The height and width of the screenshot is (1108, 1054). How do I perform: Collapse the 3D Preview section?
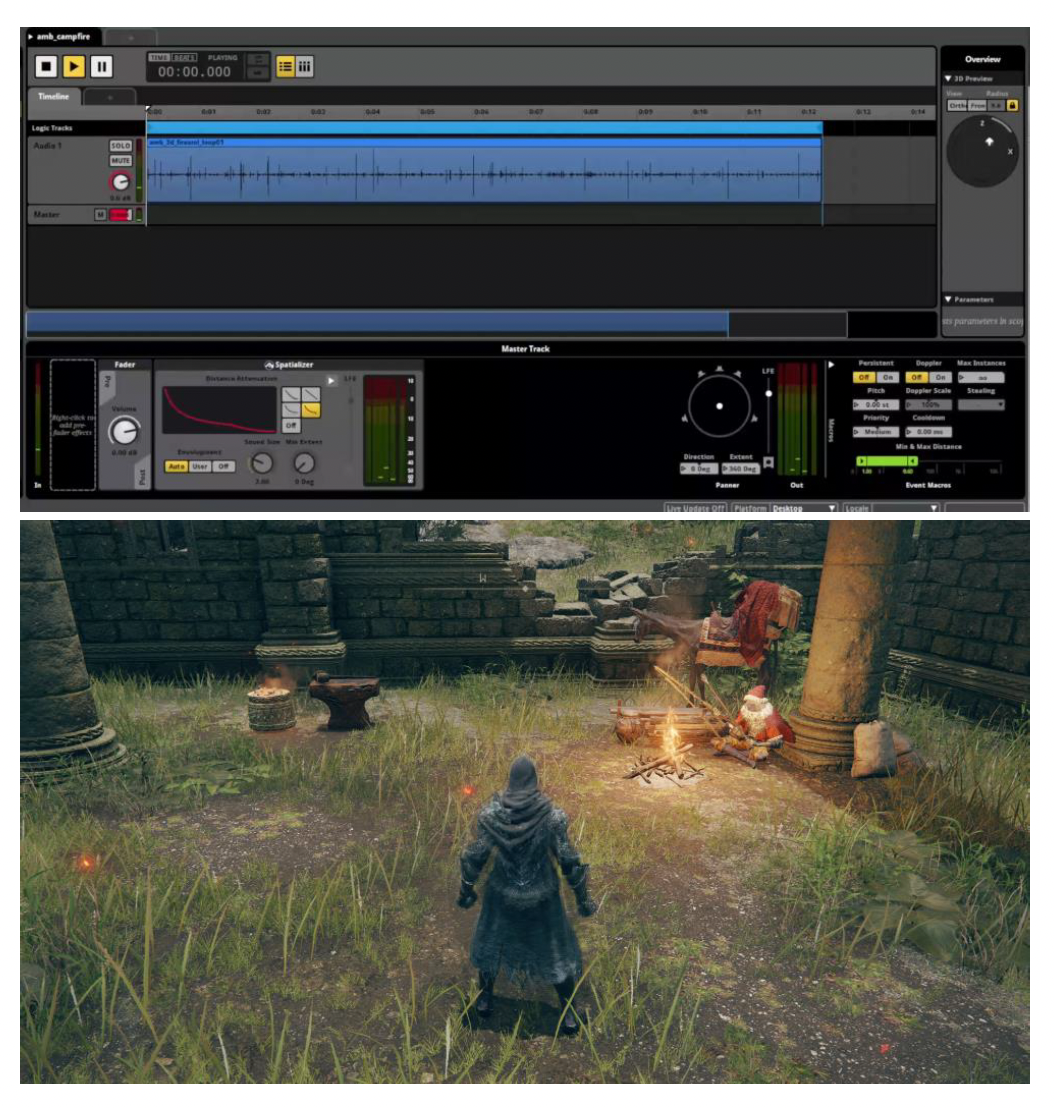coord(948,79)
